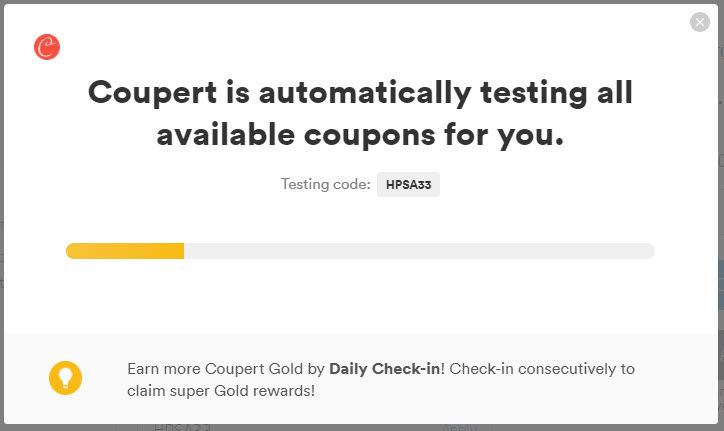Click the partially hidden HPSA32 code behind popup

coord(182,427)
